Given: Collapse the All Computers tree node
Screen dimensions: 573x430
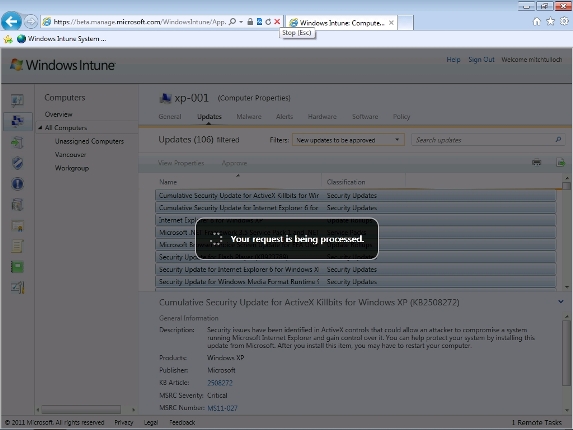Looking at the screenshot, I should point(41,128).
